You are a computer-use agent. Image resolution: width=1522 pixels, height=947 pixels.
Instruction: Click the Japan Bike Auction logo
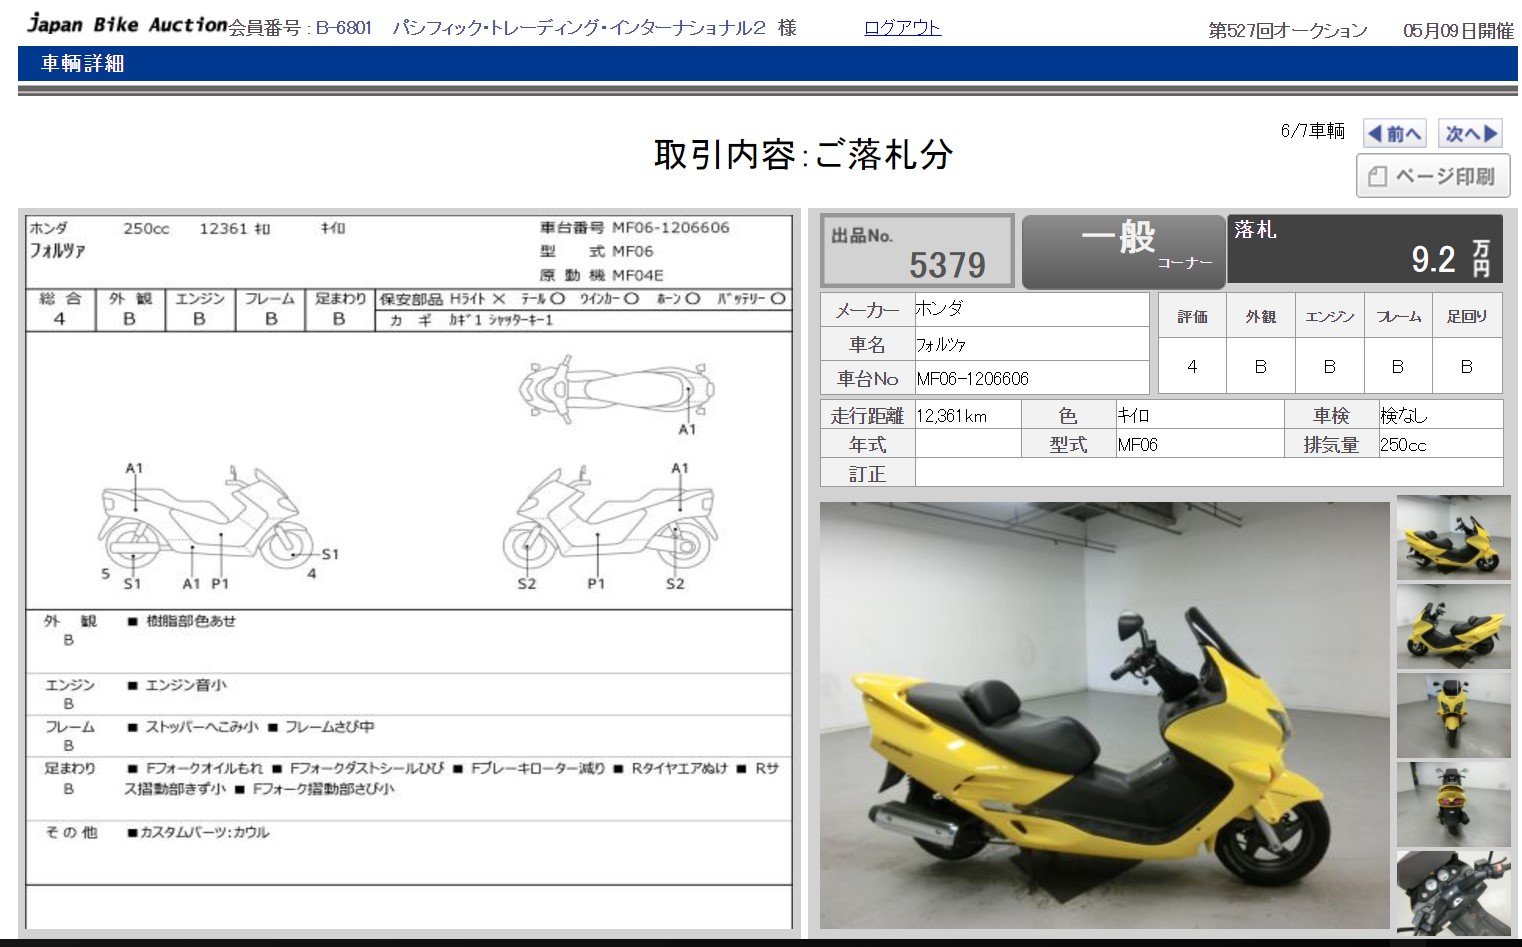pos(126,24)
